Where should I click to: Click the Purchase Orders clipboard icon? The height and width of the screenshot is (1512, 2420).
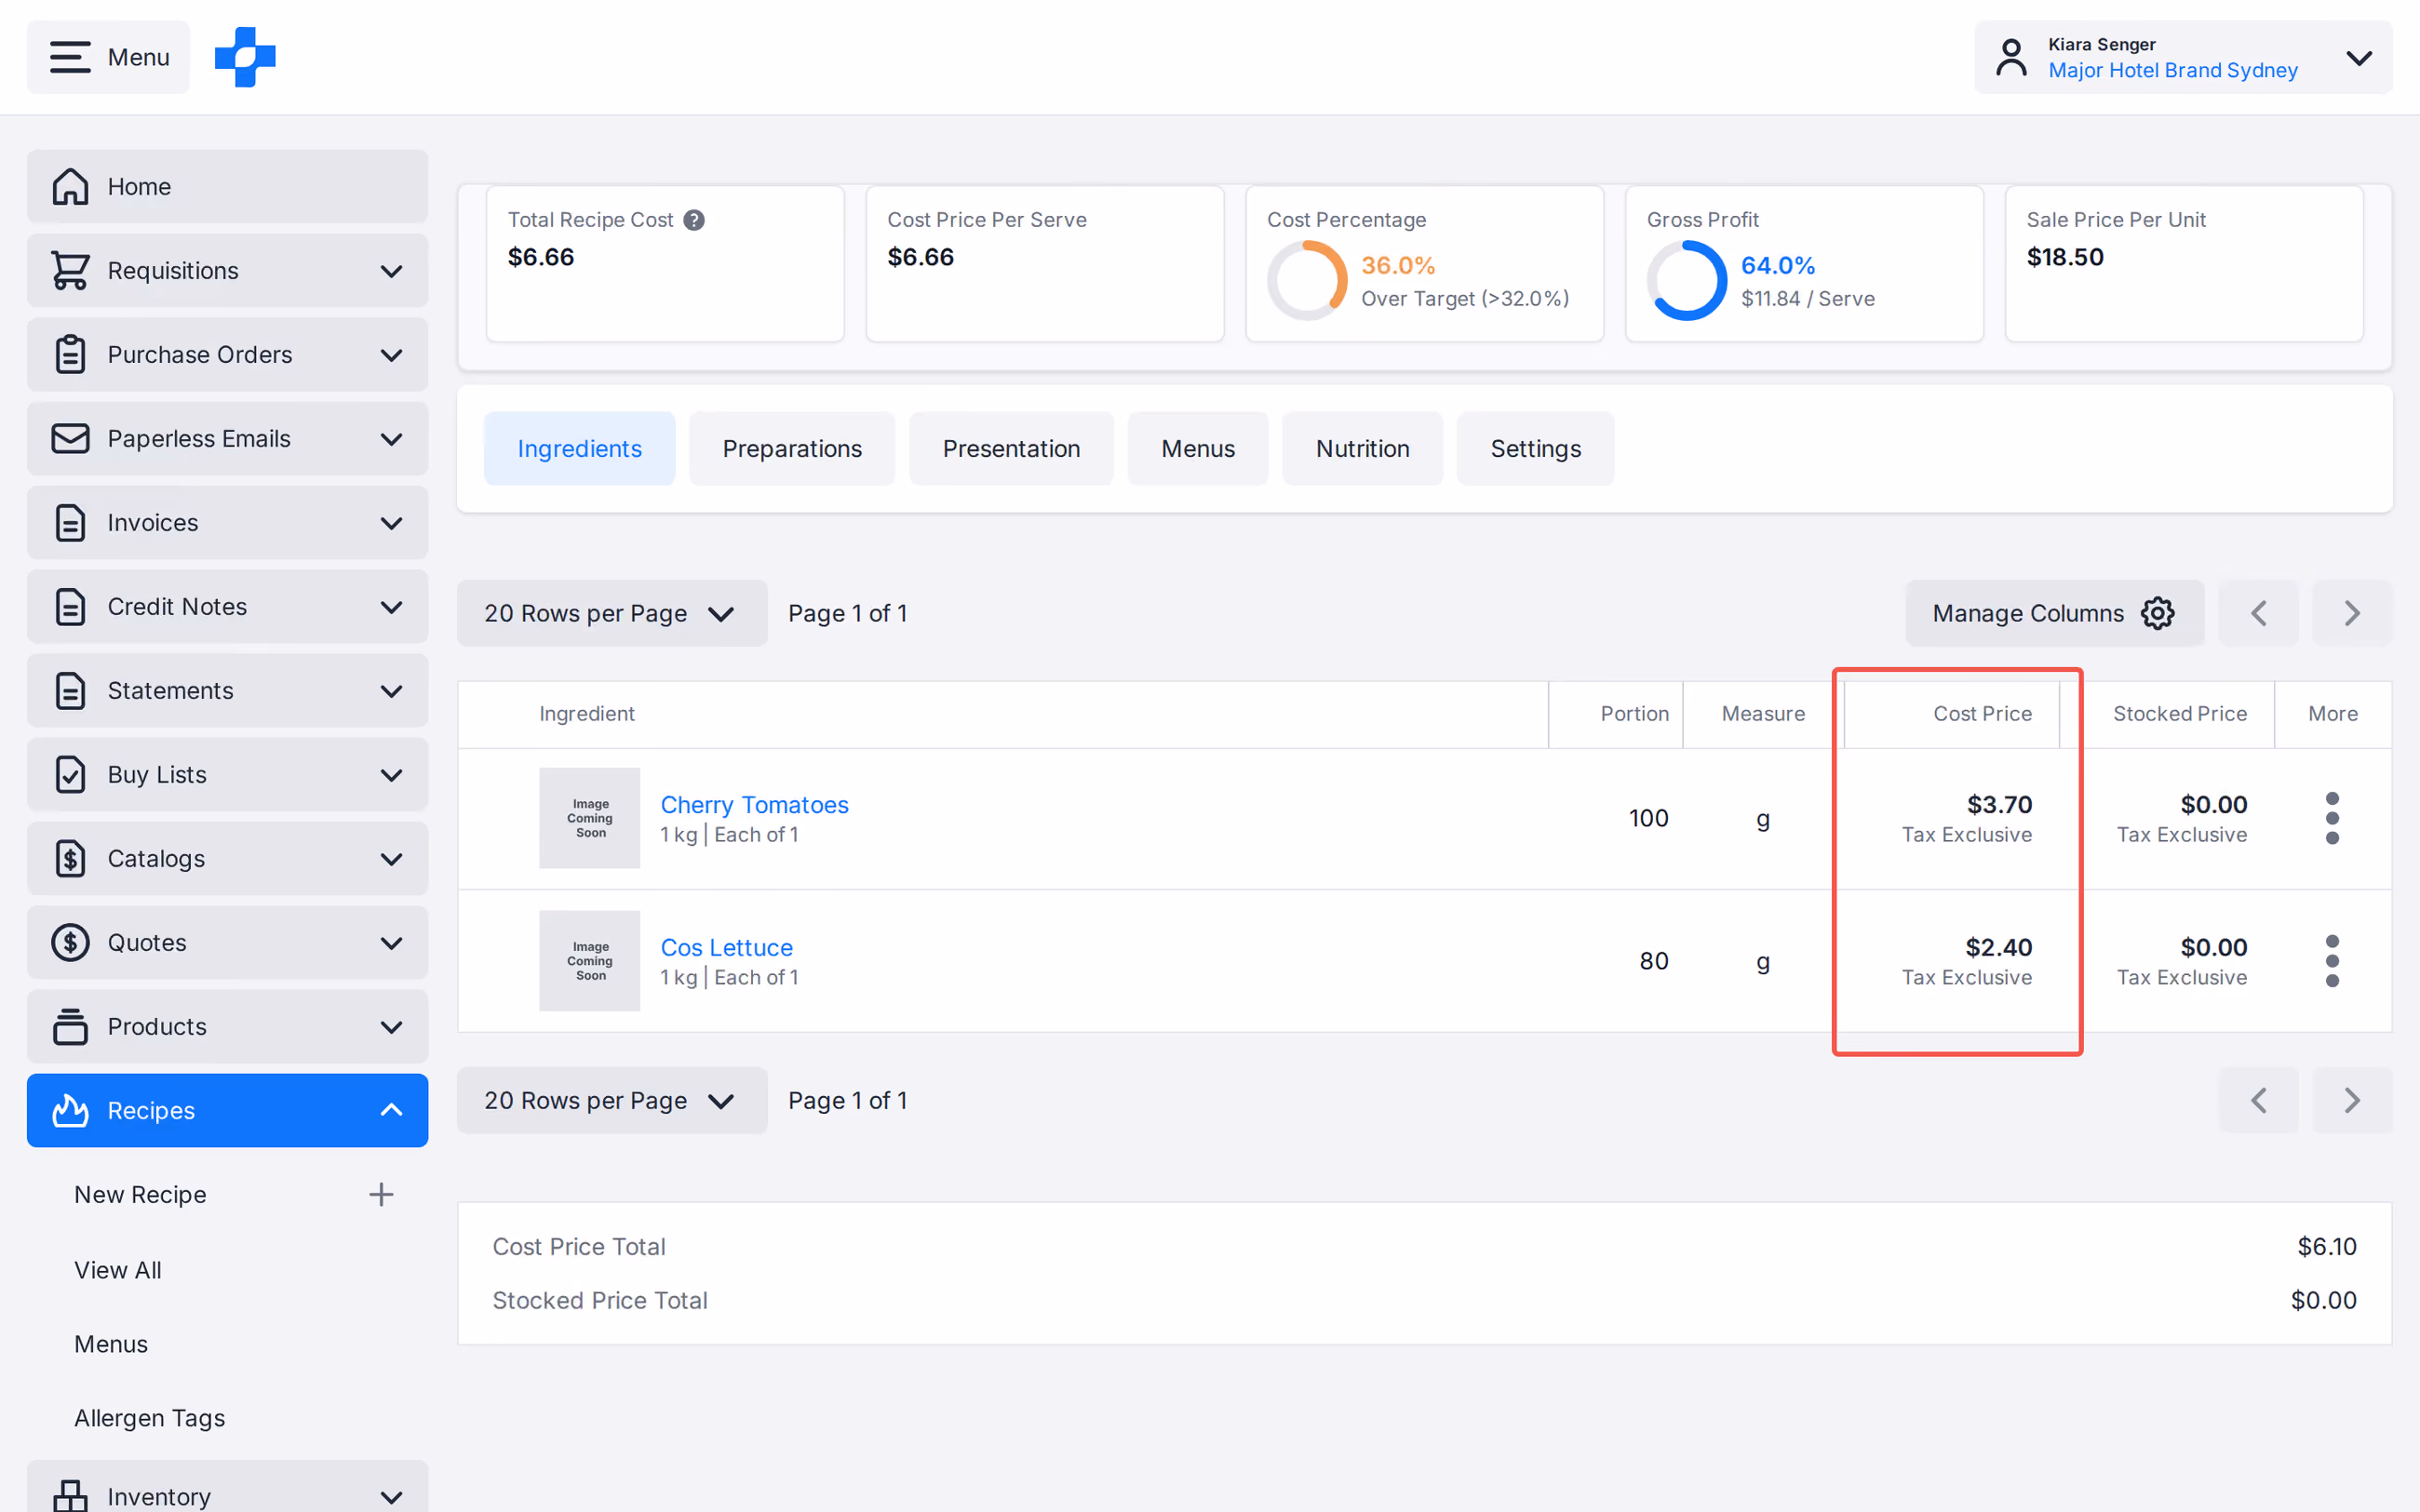70,354
